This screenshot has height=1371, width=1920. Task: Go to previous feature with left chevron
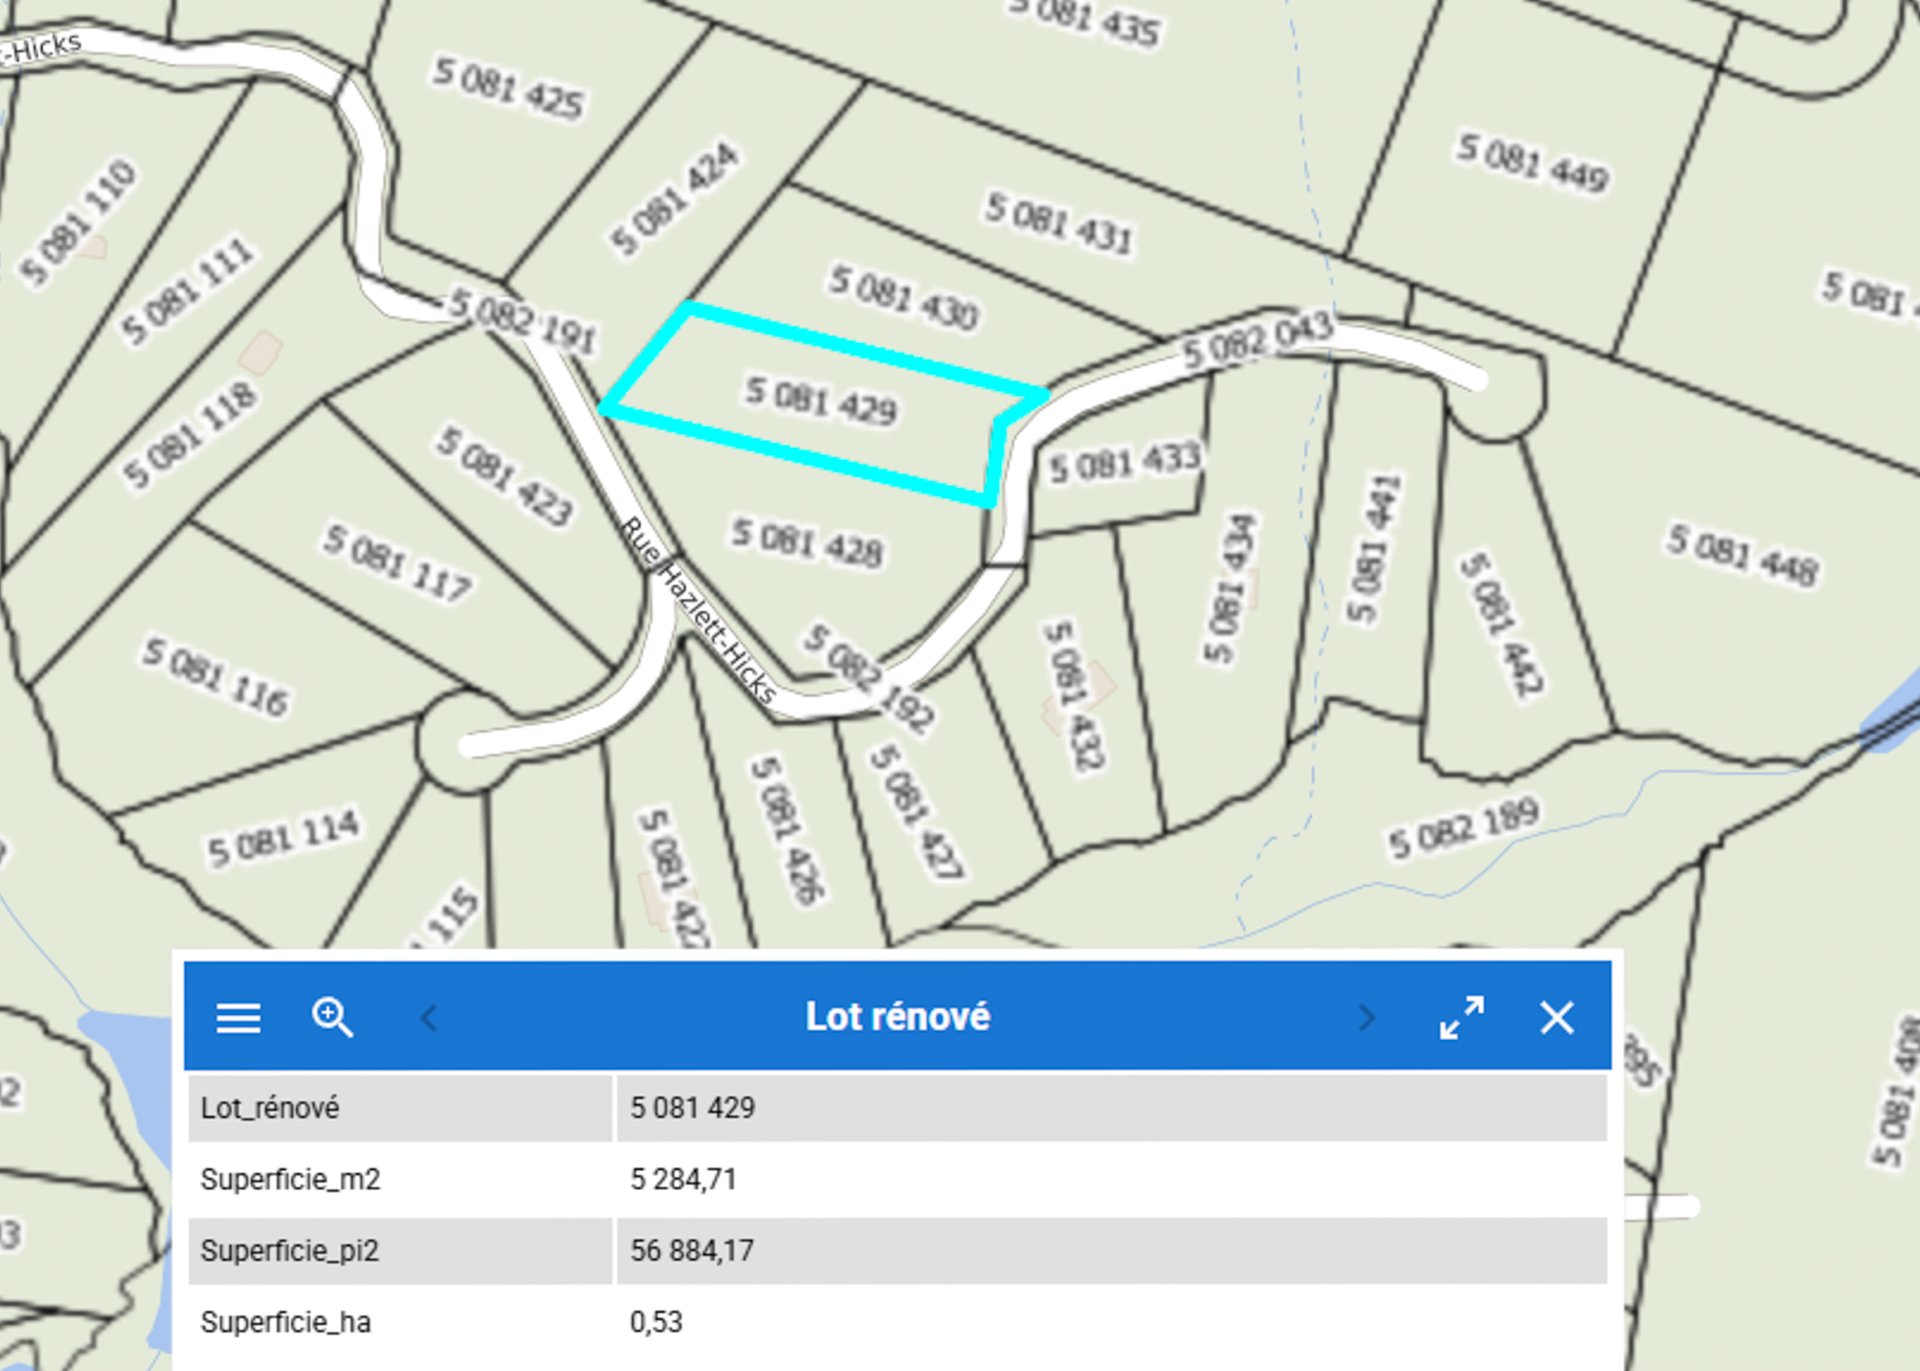tap(430, 1018)
